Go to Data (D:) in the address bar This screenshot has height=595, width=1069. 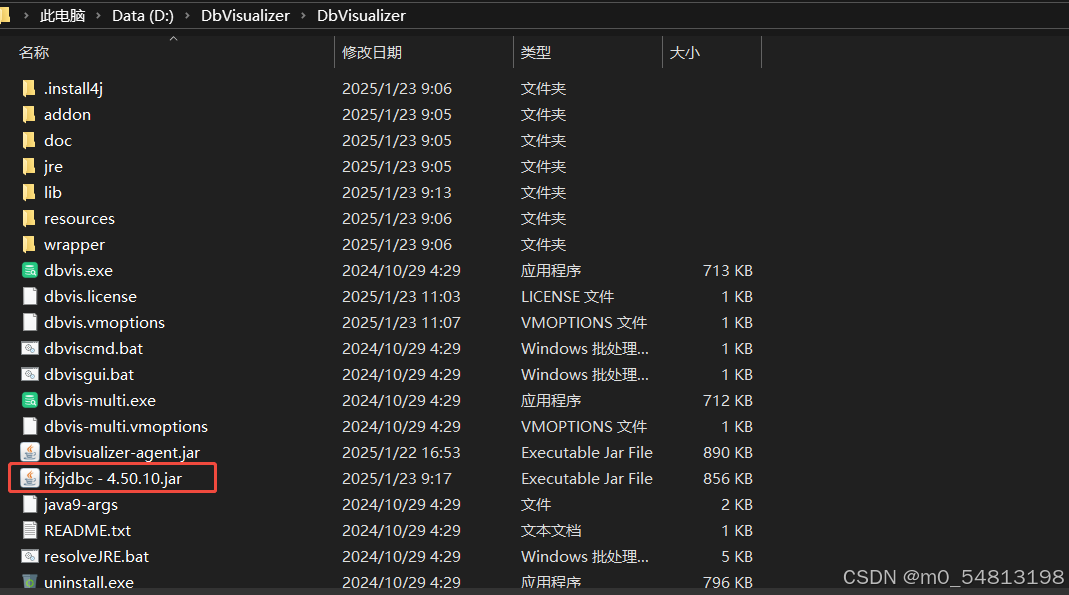click(142, 15)
